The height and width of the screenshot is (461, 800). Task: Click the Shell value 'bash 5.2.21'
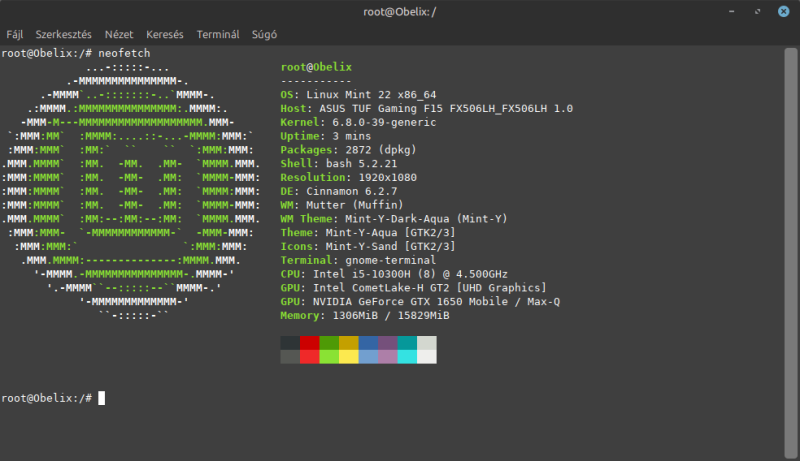click(x=361, y=164)
